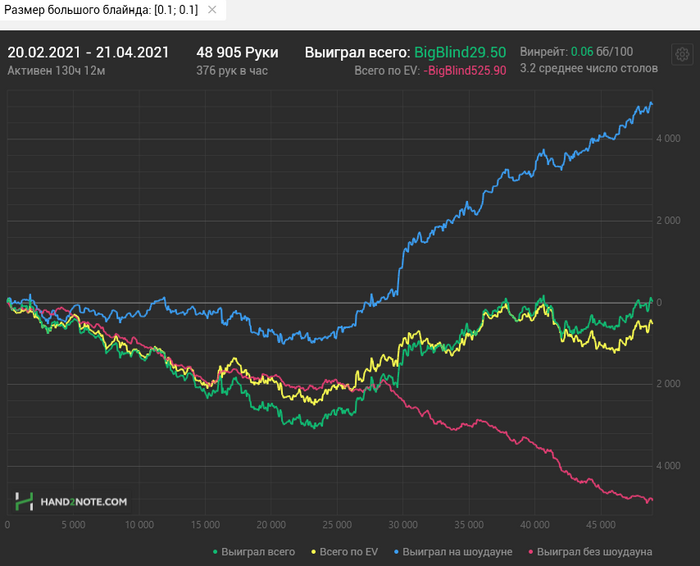Click the "376 рук в час" text

click(x=232, y=71)
